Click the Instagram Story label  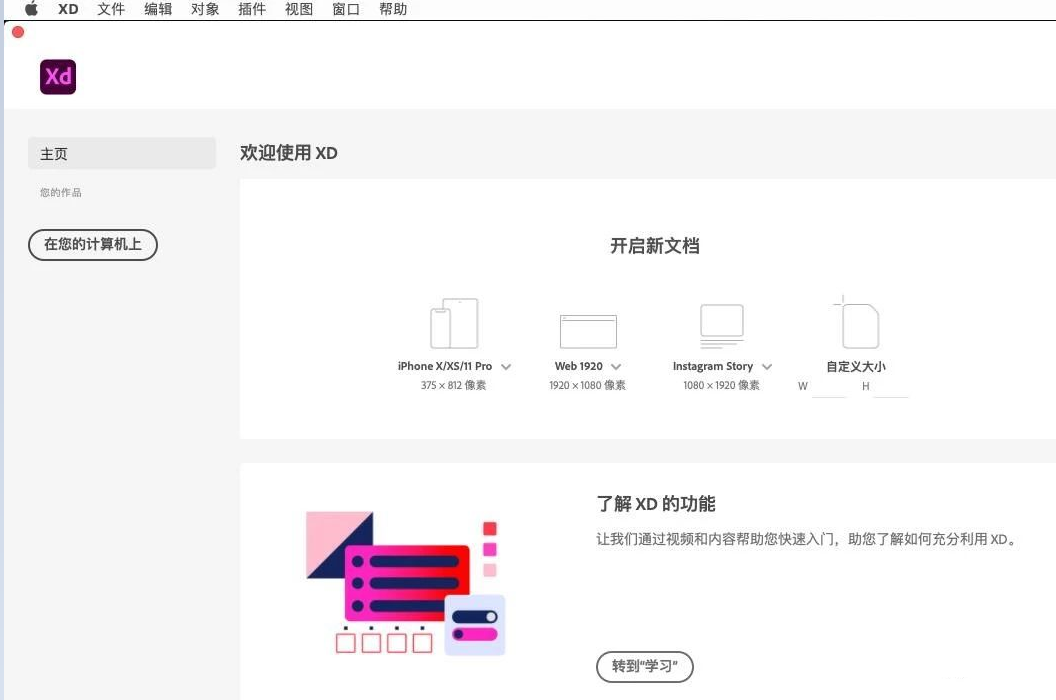[713, 367]
